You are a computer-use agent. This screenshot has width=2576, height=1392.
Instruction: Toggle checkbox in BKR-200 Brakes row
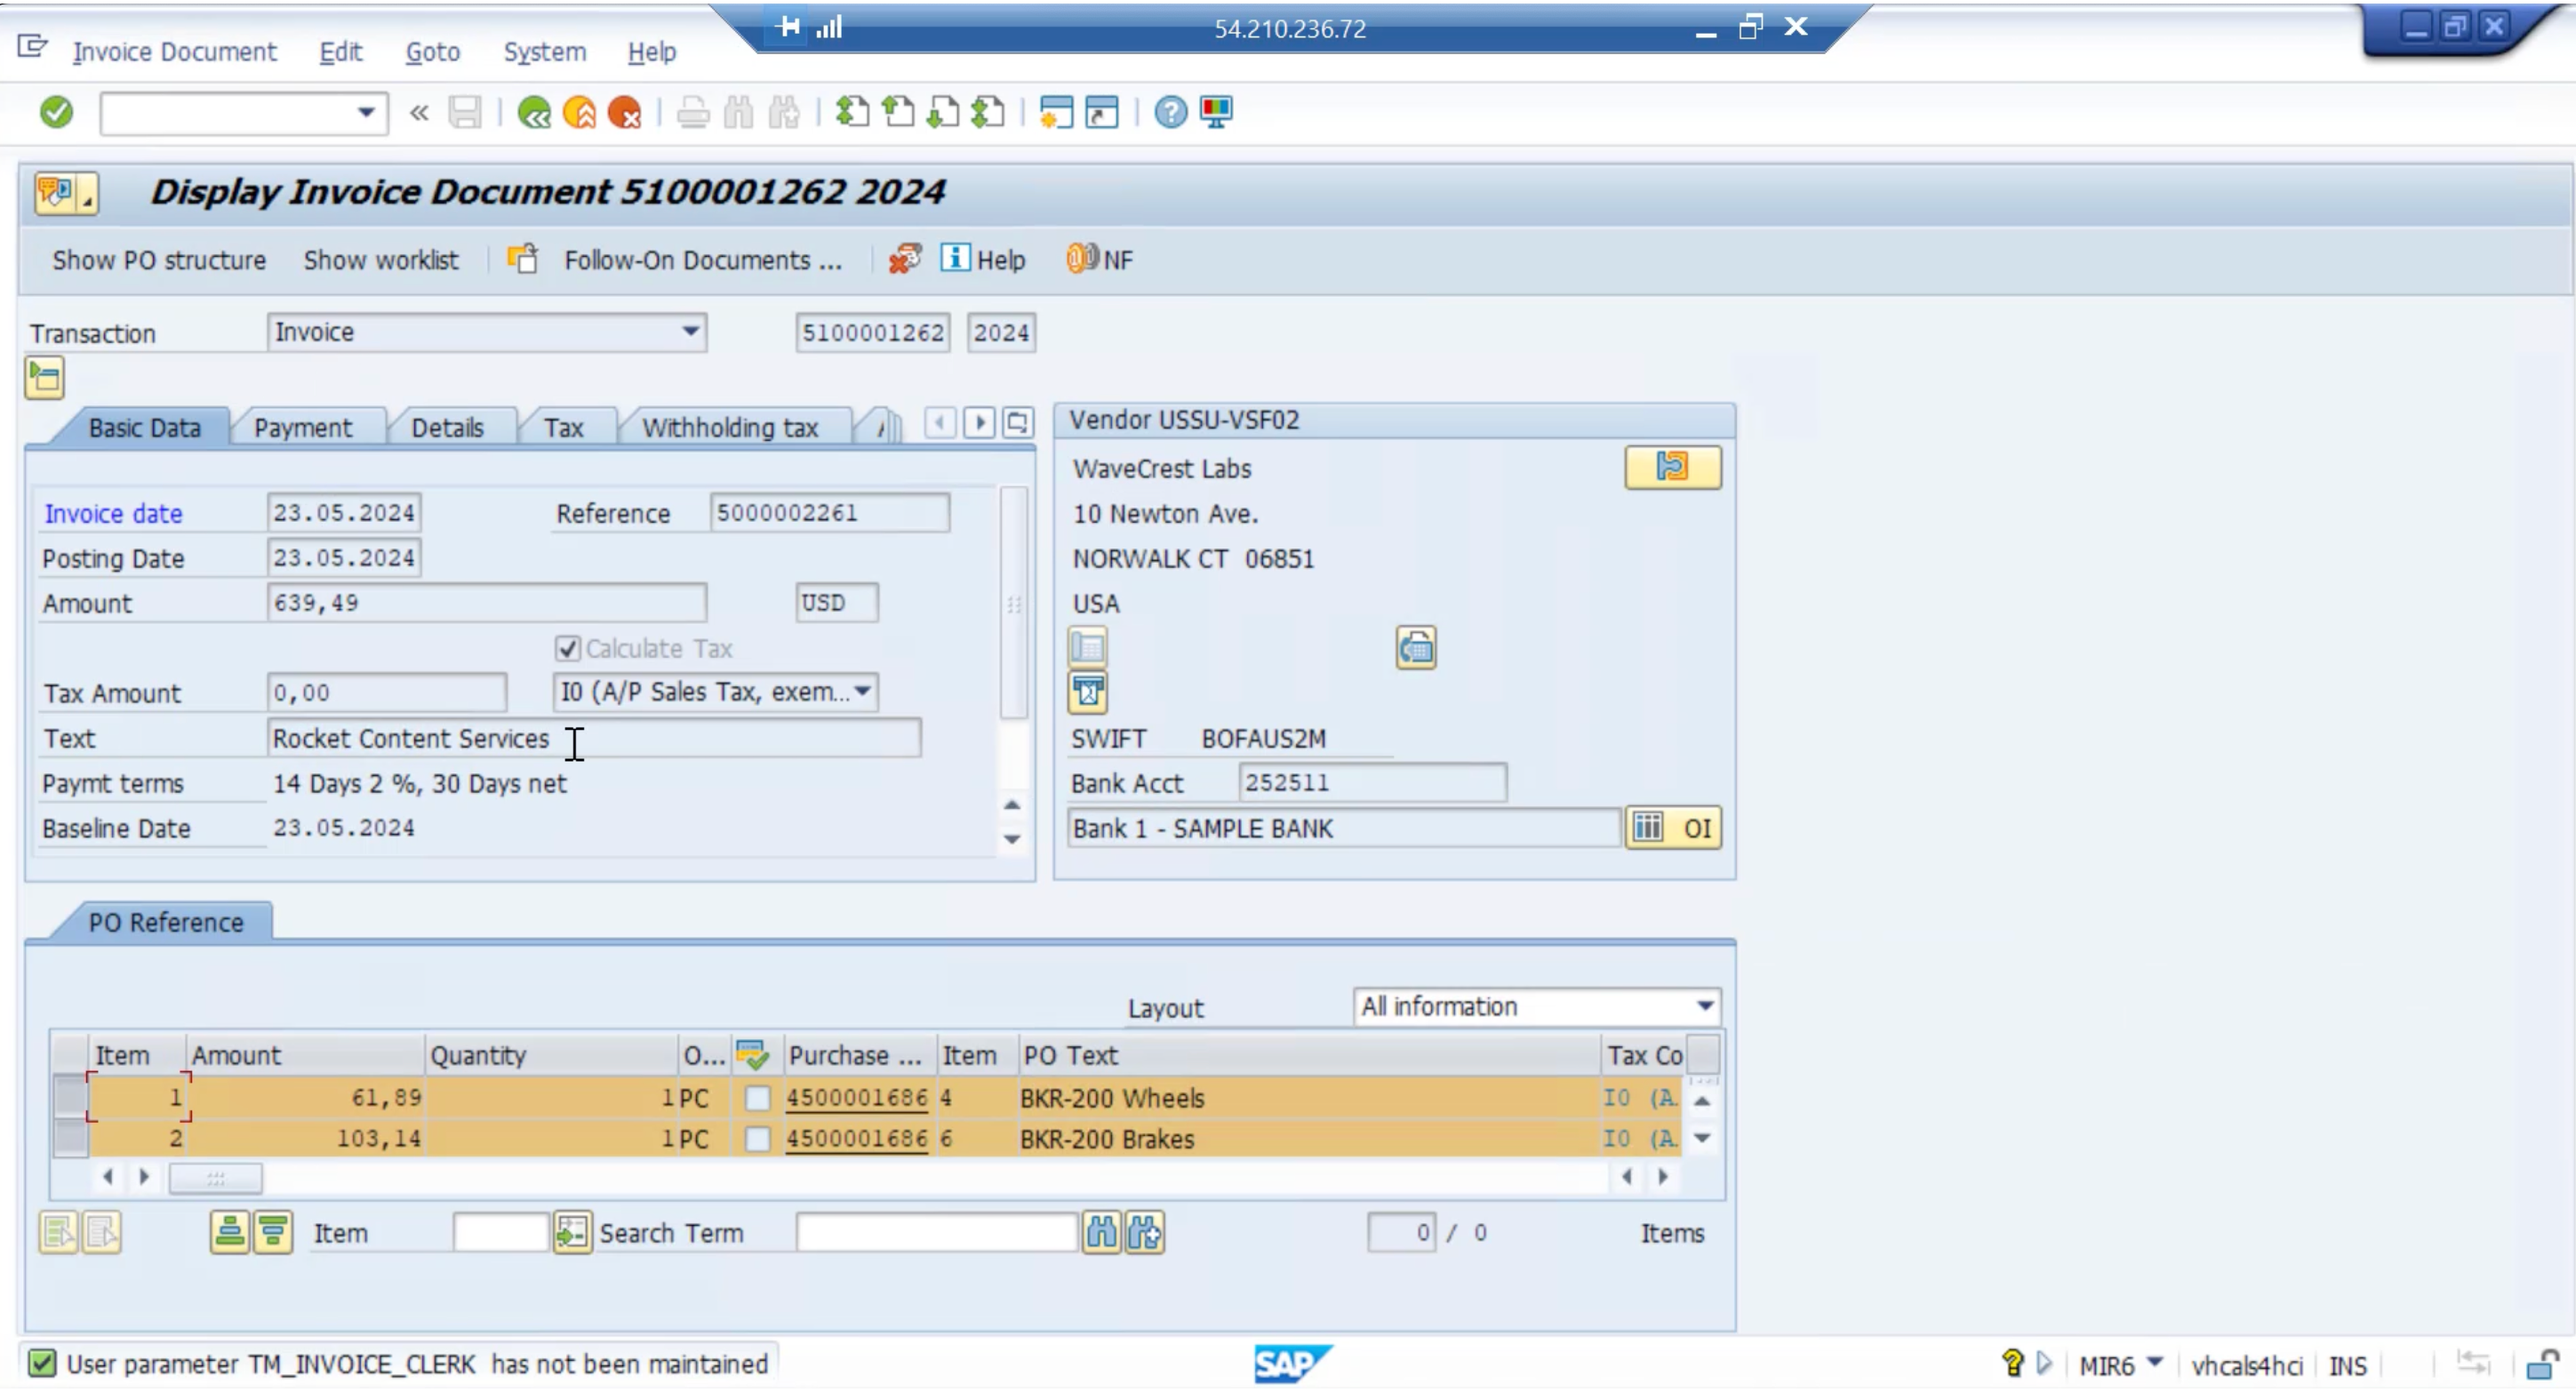click(x=758, y=1138)
